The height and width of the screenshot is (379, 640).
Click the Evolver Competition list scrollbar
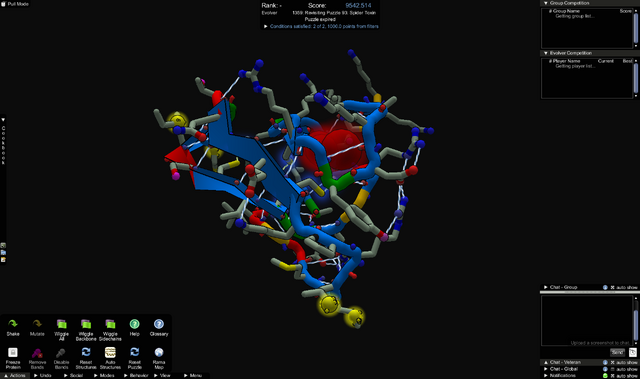[x=636, y=78]
